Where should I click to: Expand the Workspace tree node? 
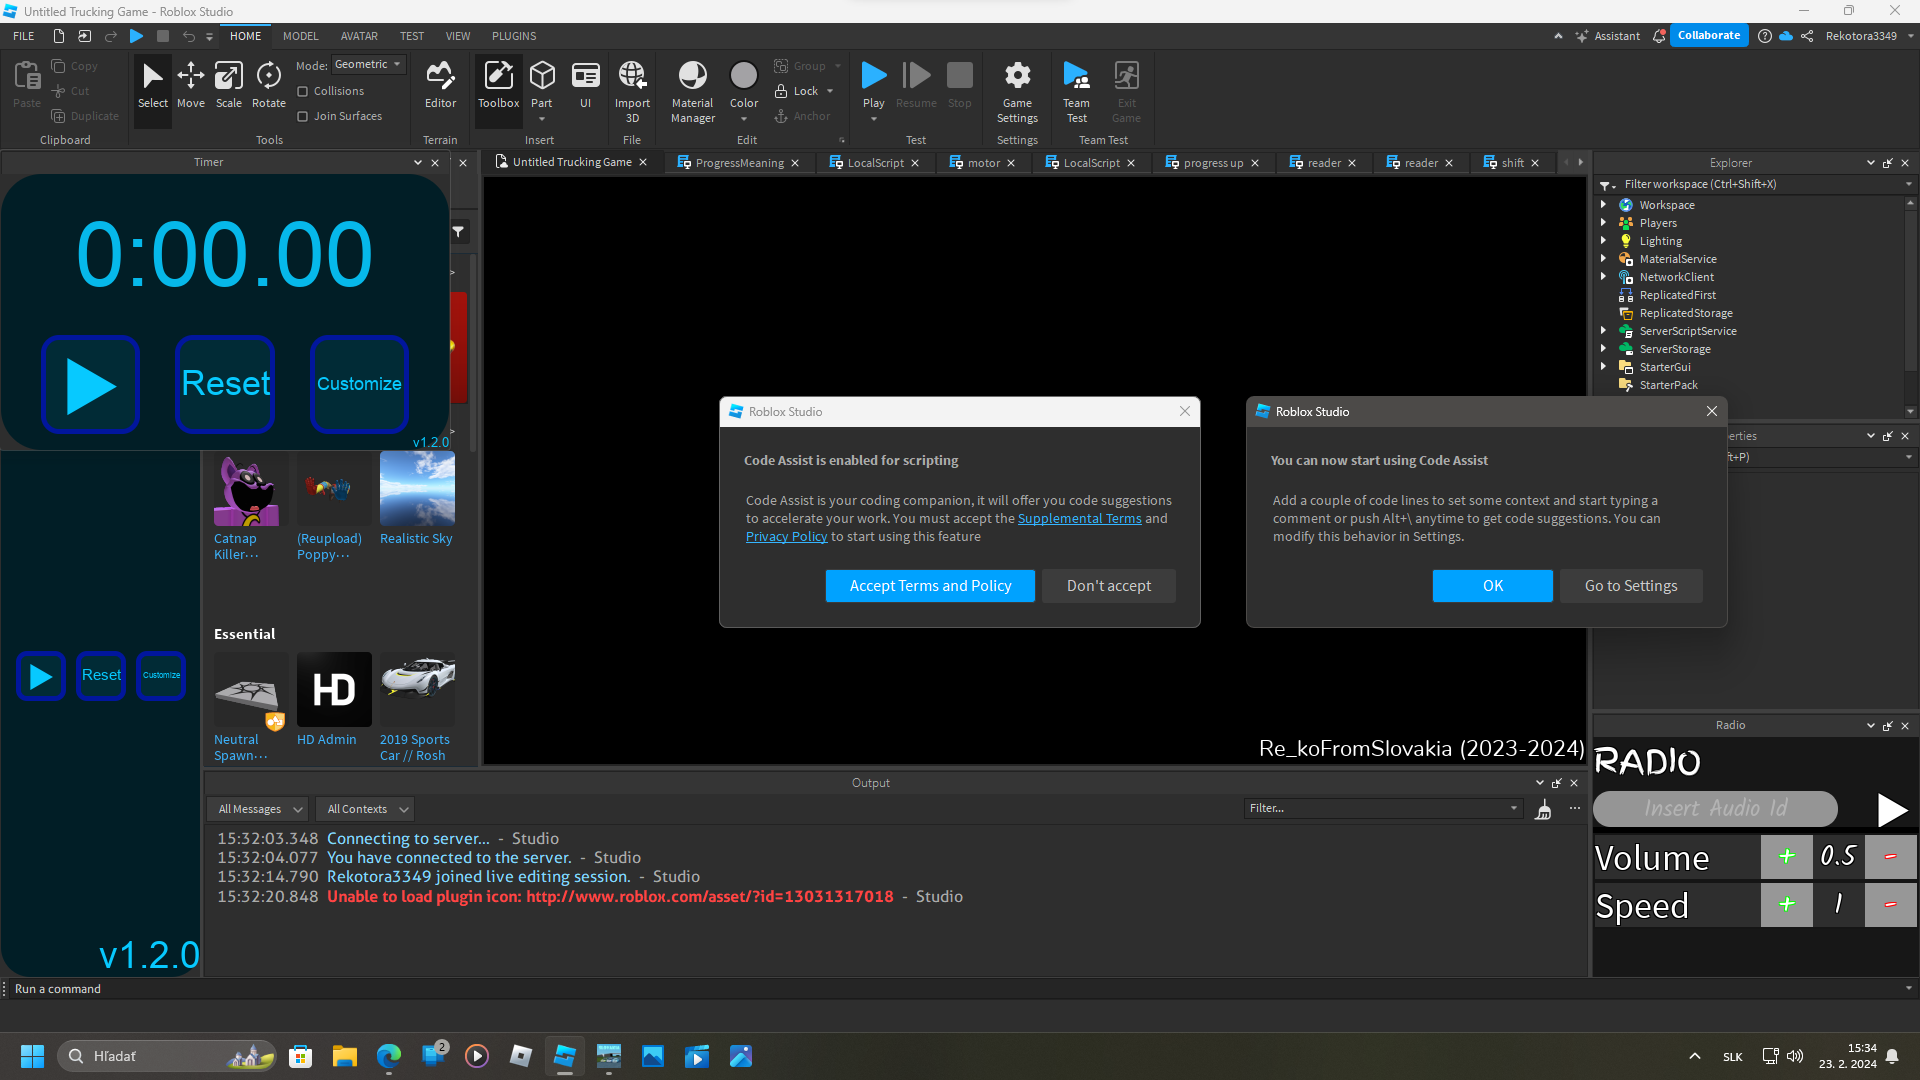coord(1603,205)
